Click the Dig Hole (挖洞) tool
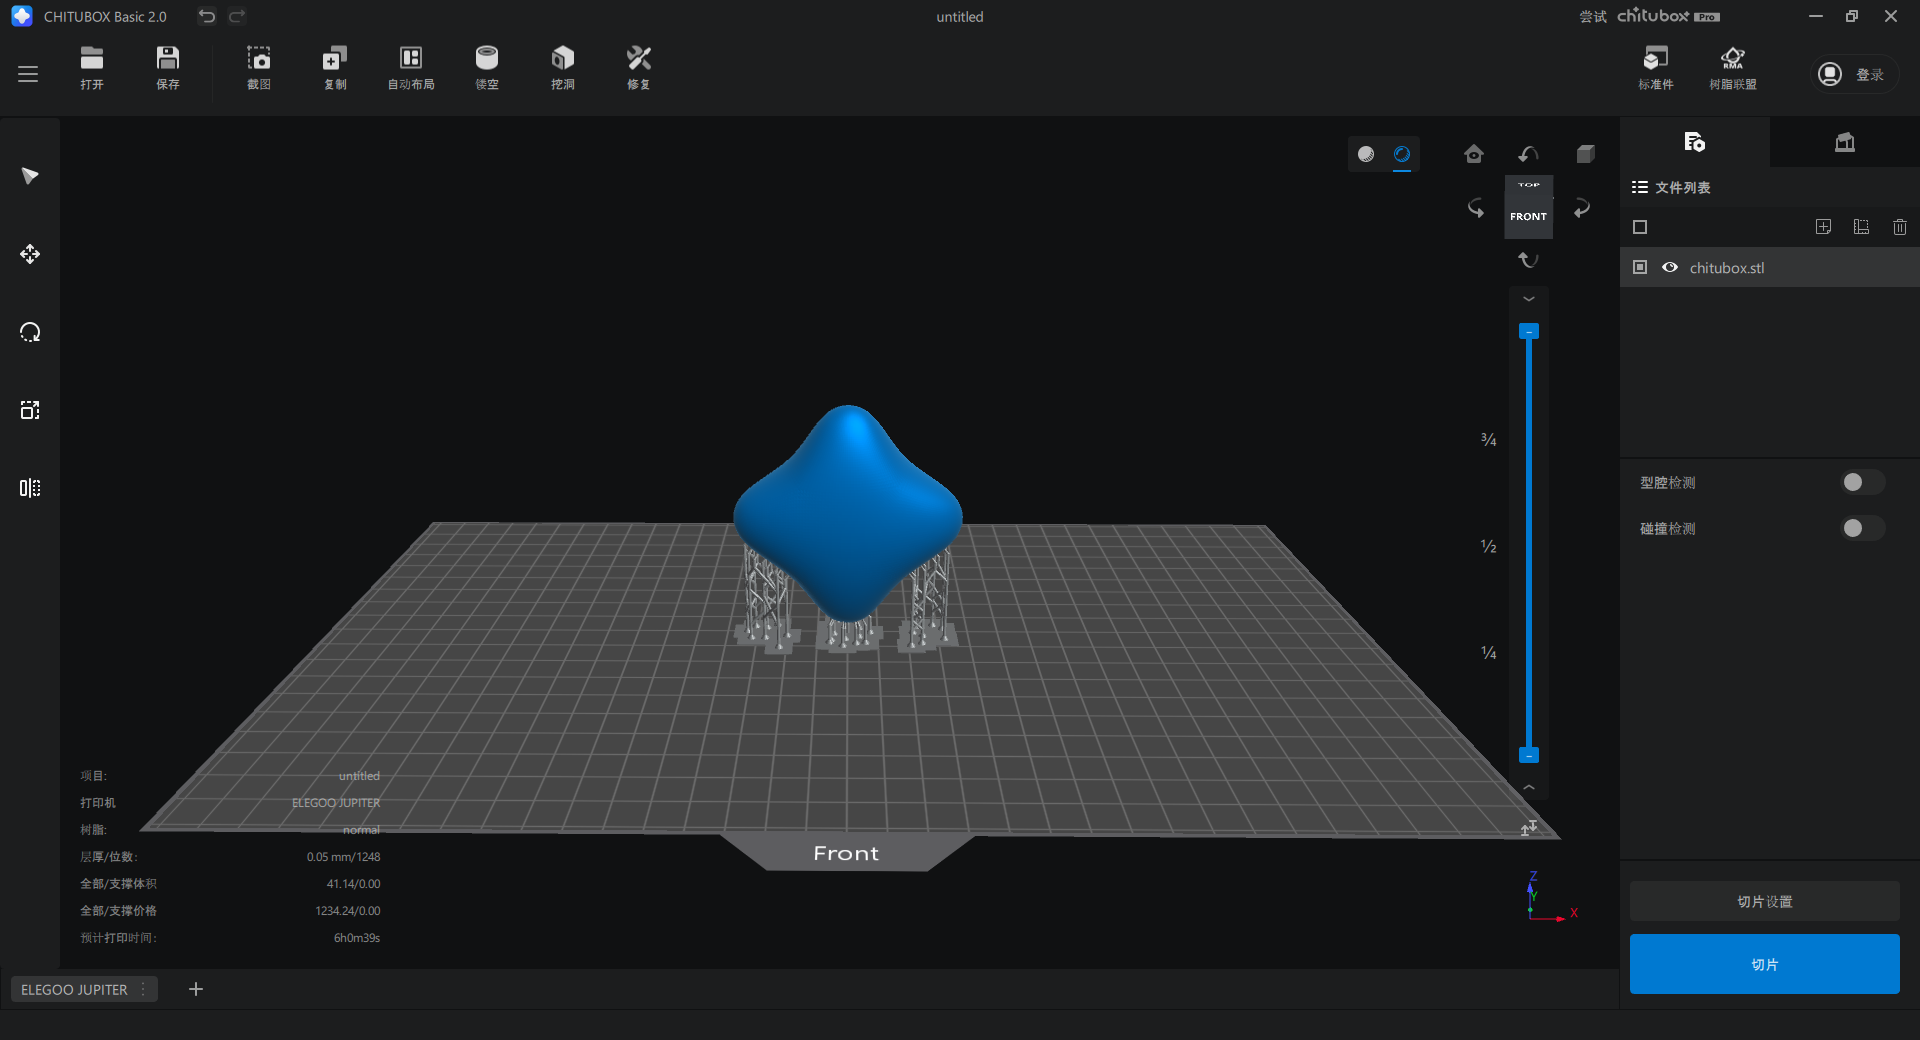Image resolution: width=1920 pixels, height=1040 pixels. pos(563,68)
